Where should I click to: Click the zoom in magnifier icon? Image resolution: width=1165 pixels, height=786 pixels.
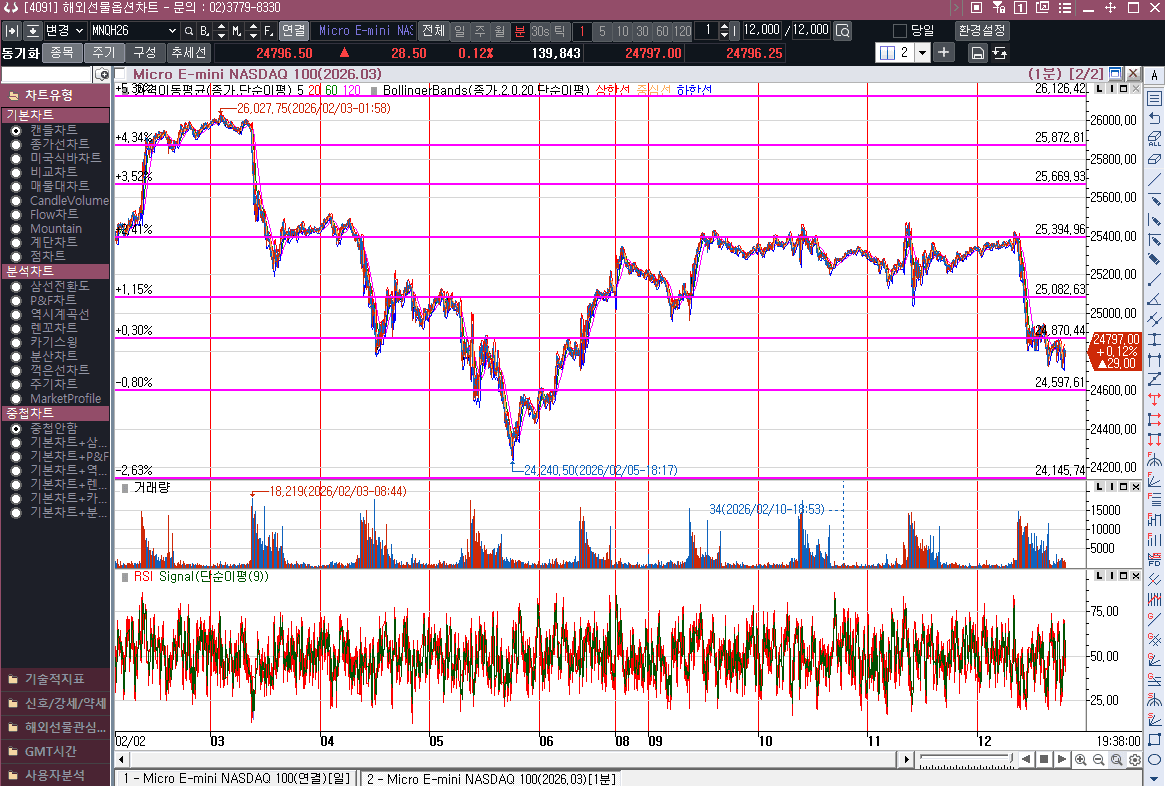[x=1081, y=760]
